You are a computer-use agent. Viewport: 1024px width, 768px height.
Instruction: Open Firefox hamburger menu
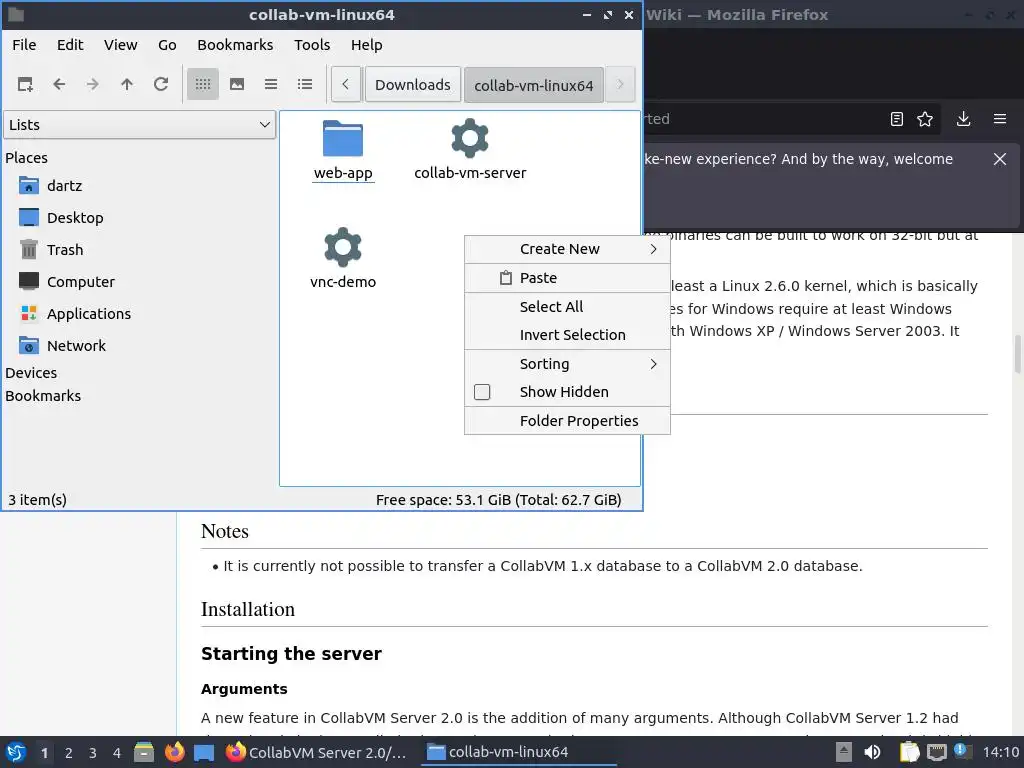pos(1000,119)
